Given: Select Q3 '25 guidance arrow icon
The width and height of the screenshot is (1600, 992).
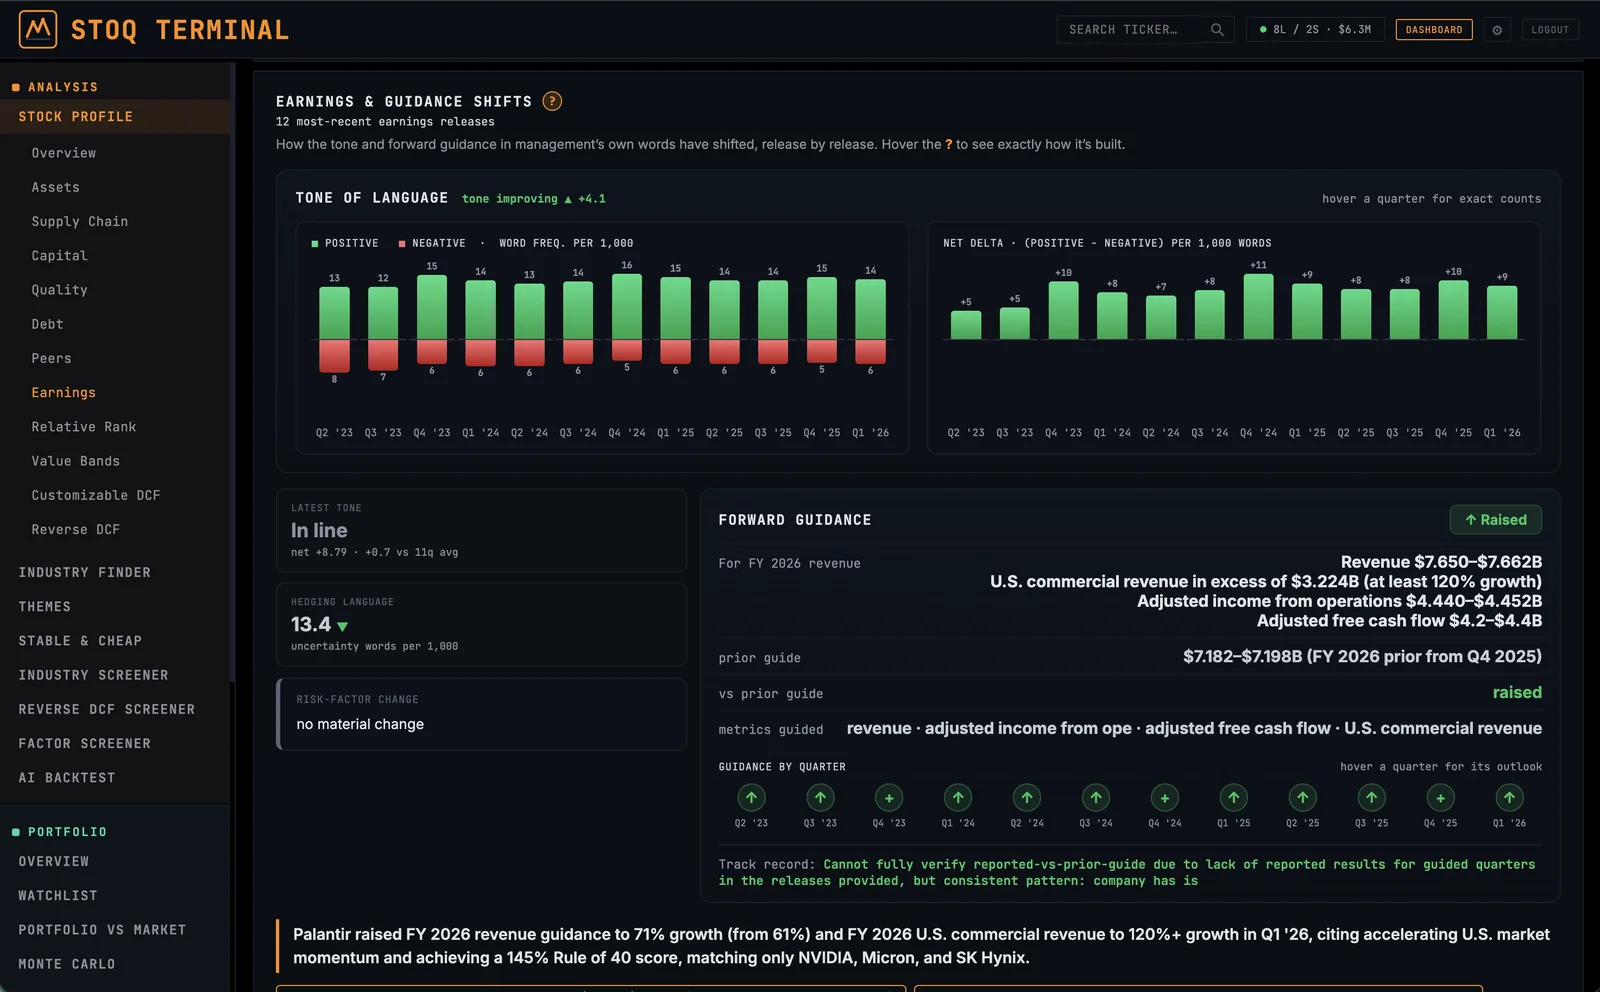Looking at the screenshot, I should 1372,797.
